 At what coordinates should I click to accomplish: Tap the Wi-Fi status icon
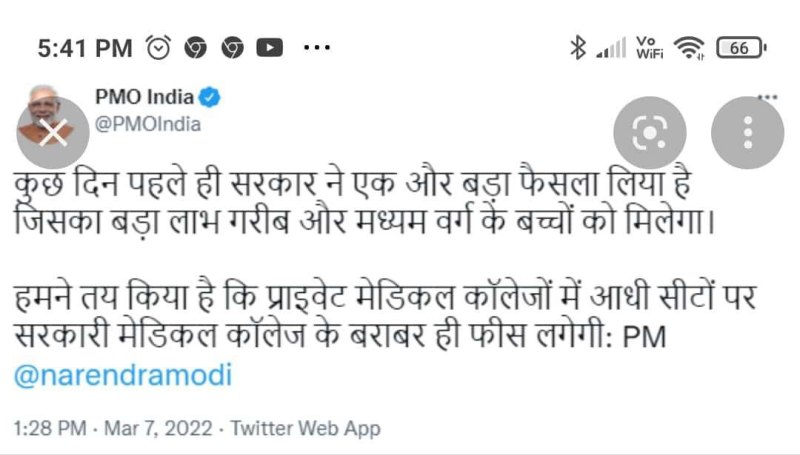click(x=690, y=47)
